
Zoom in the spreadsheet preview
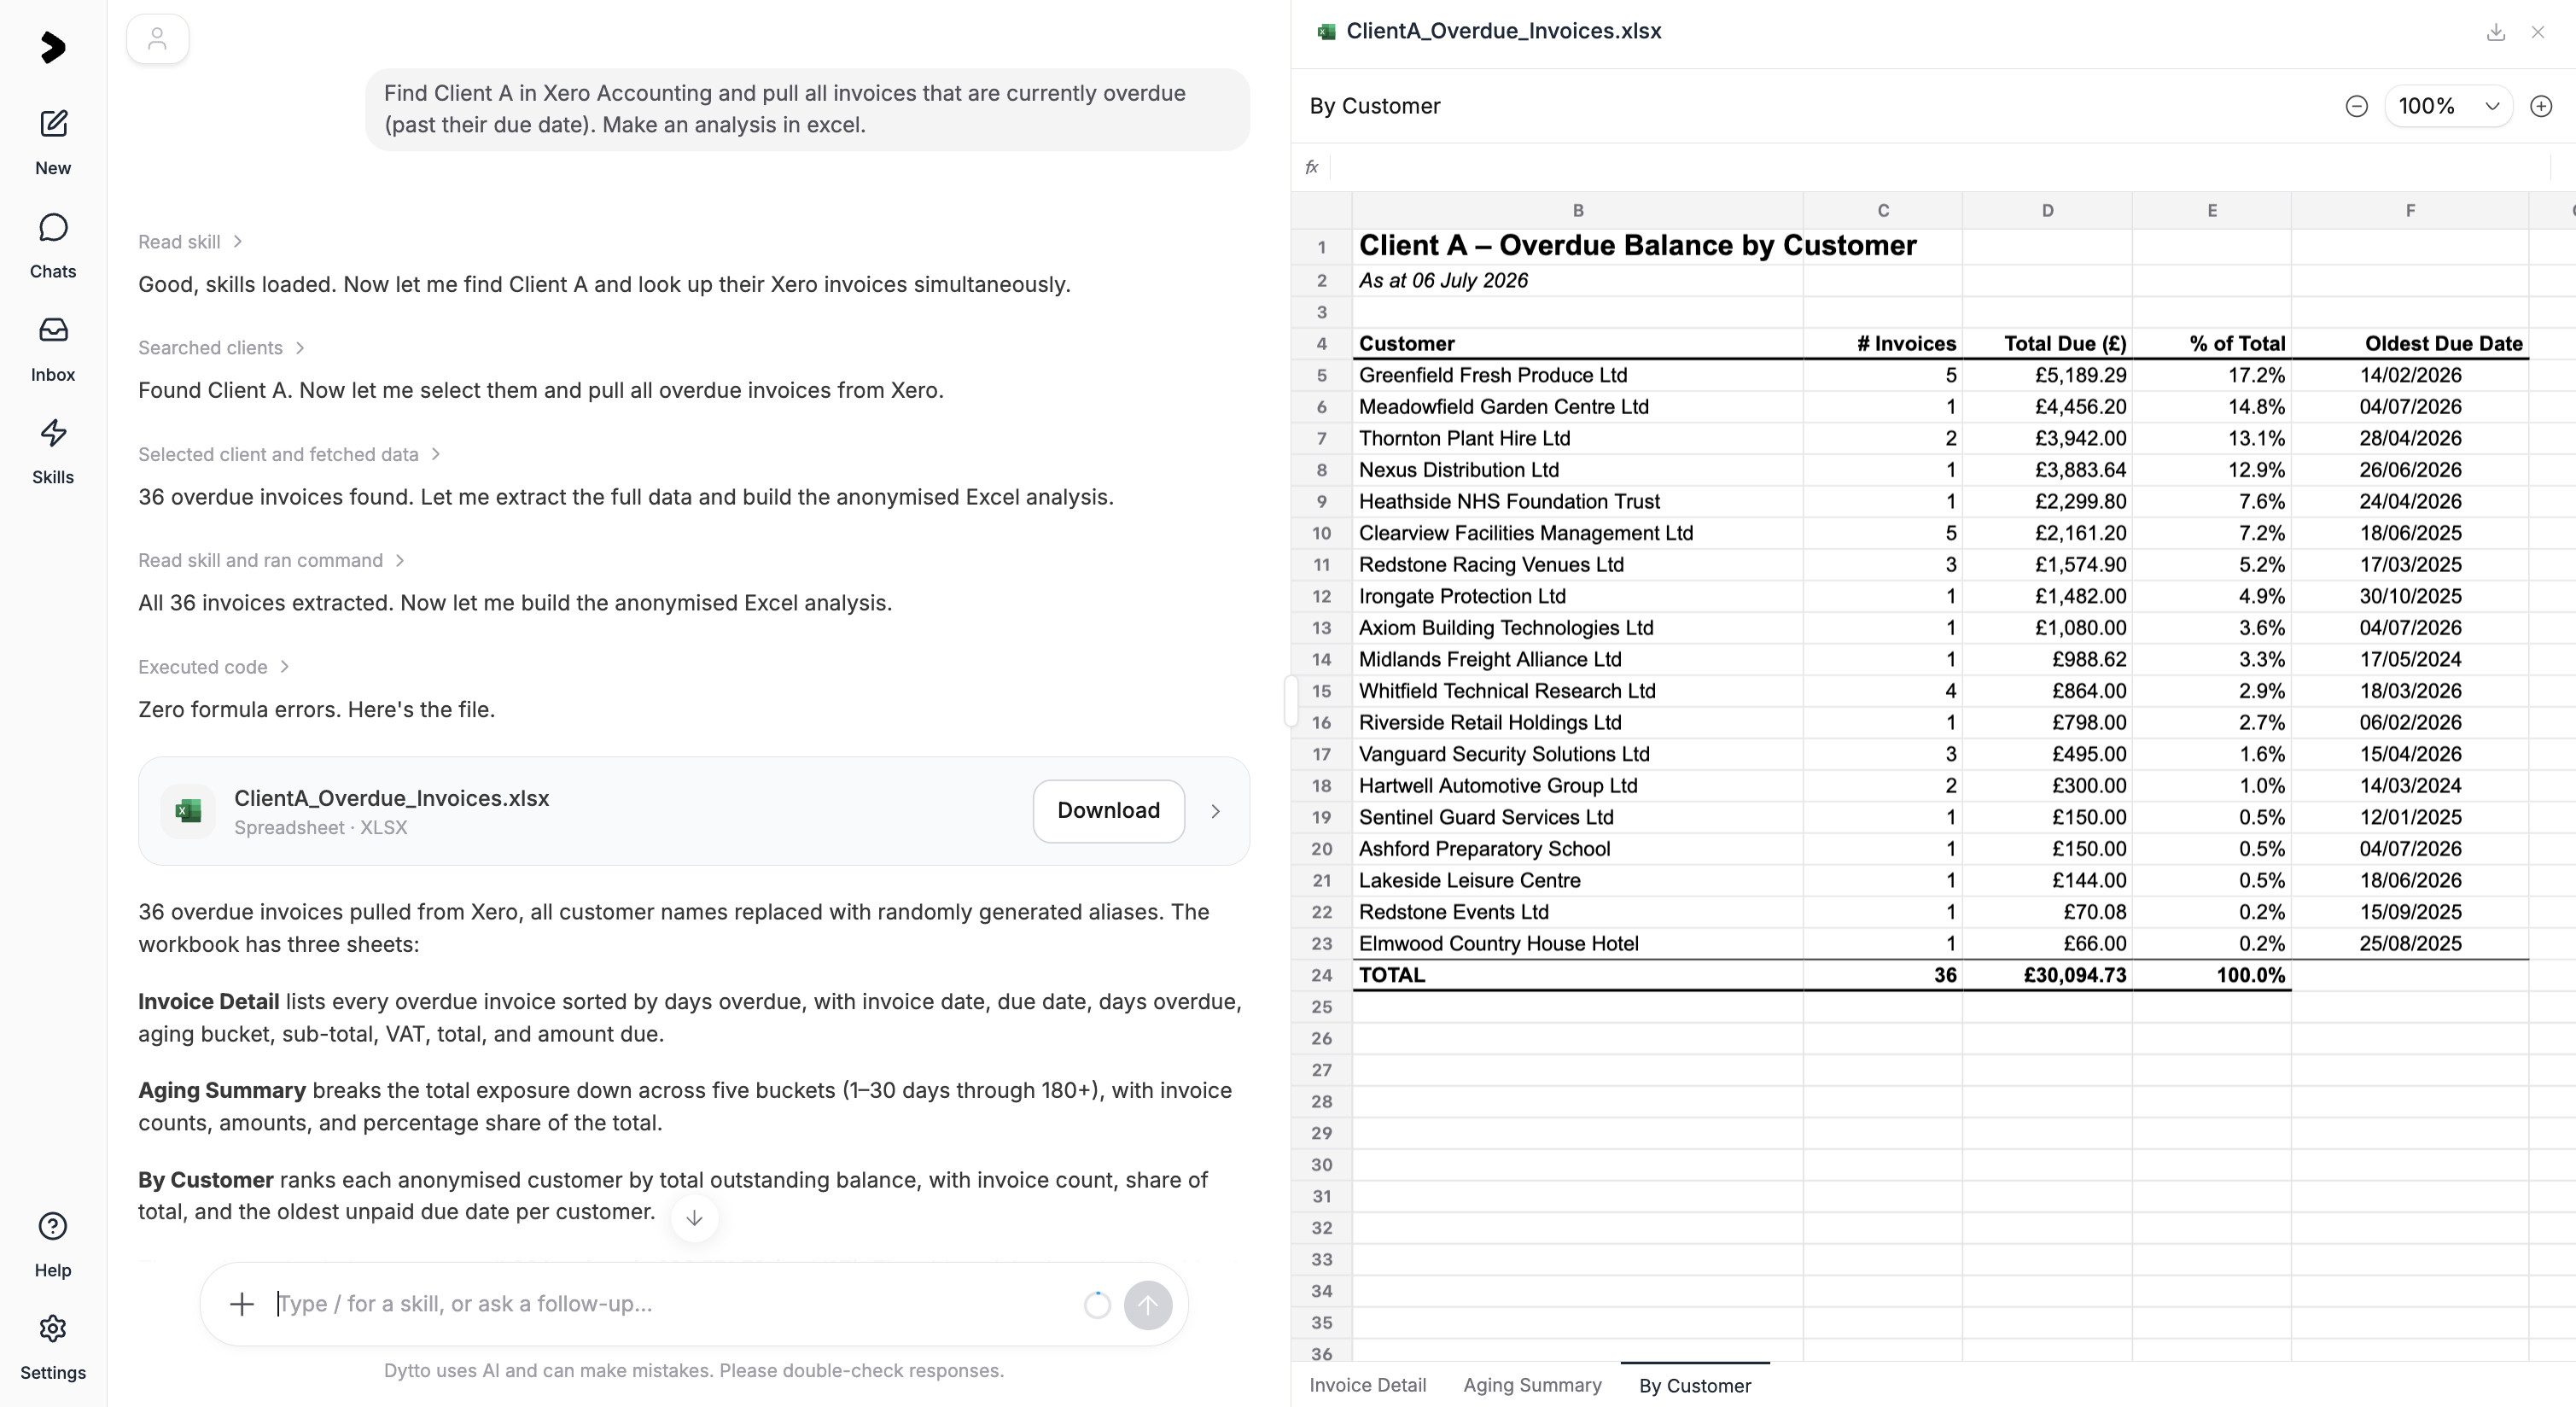[2541, 106]
